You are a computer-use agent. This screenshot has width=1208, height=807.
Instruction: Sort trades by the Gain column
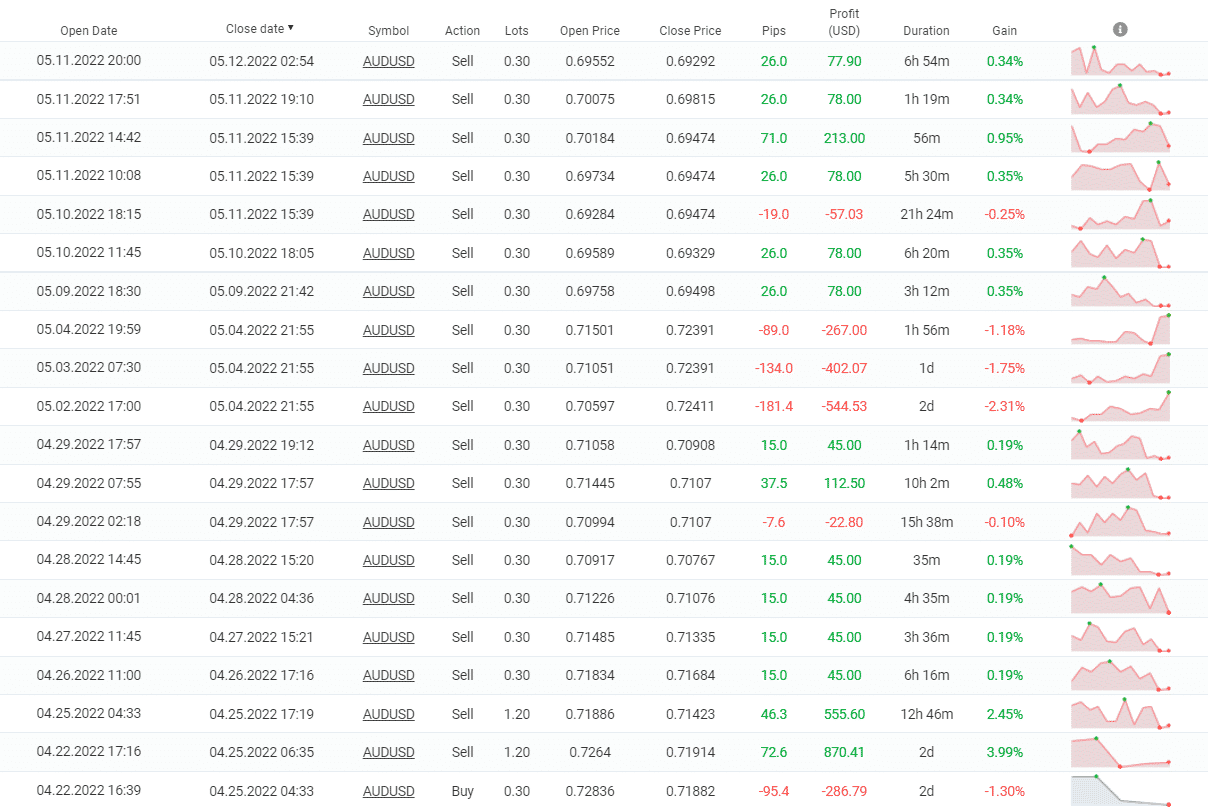point(1004,30)
